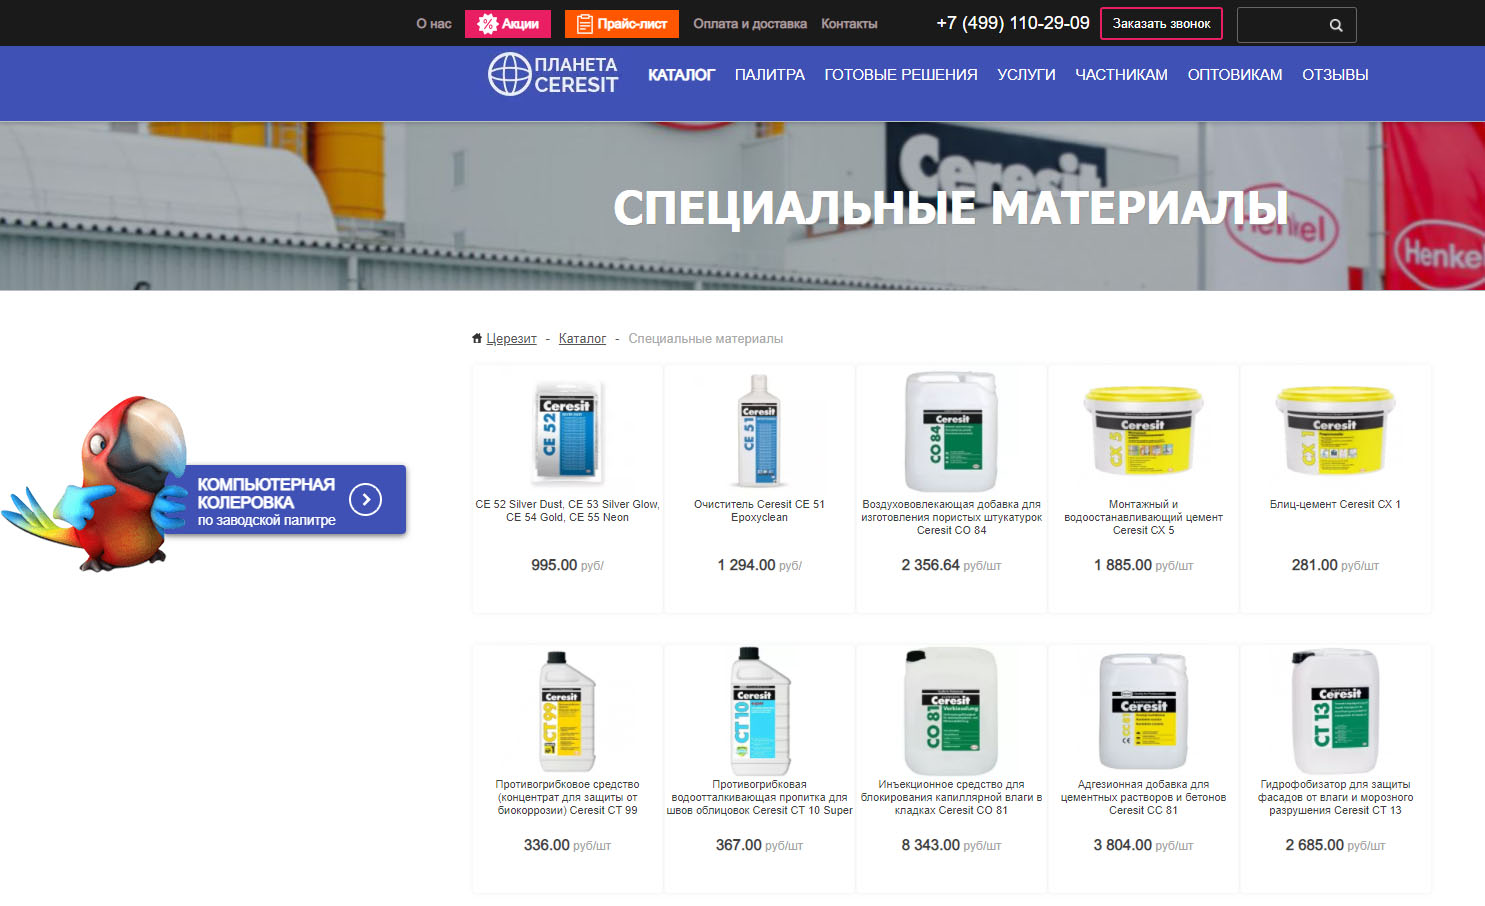Click the arrow circle on Компьютерная колеровка banner

tap(366, 499)
